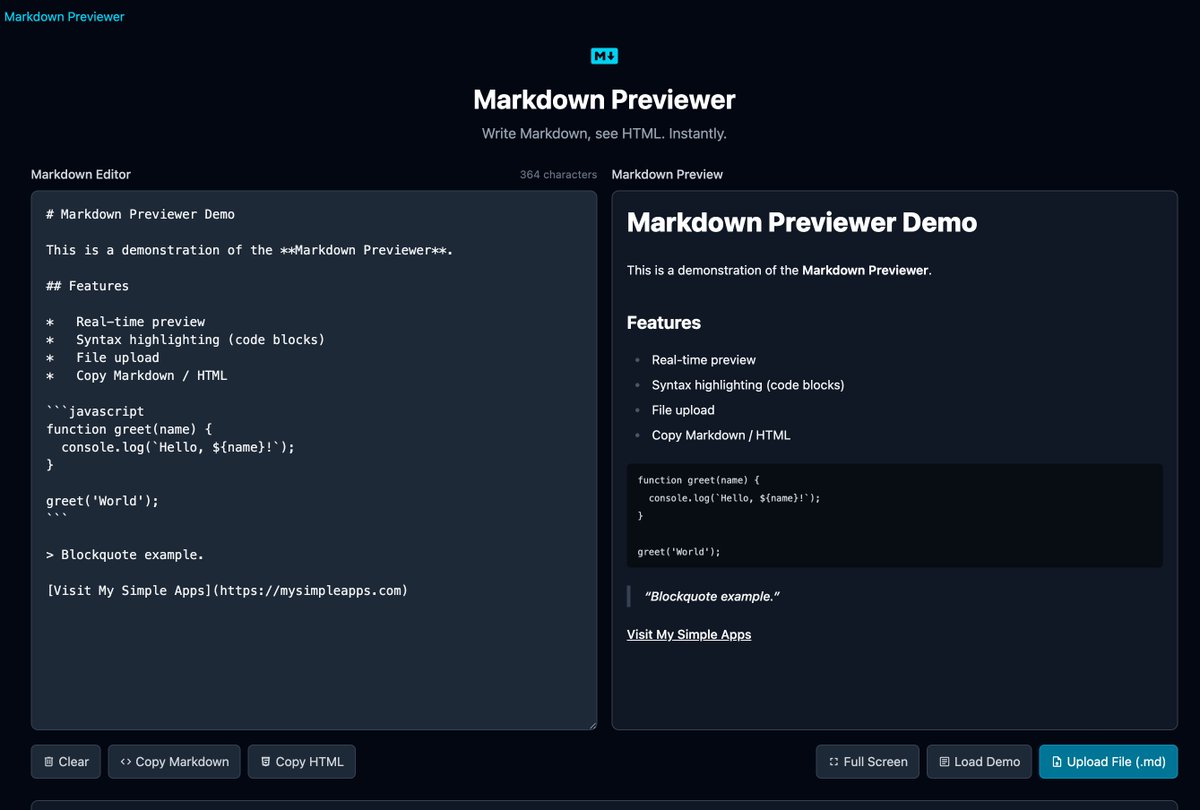Click the Copy HTML button

coord(301,761)
